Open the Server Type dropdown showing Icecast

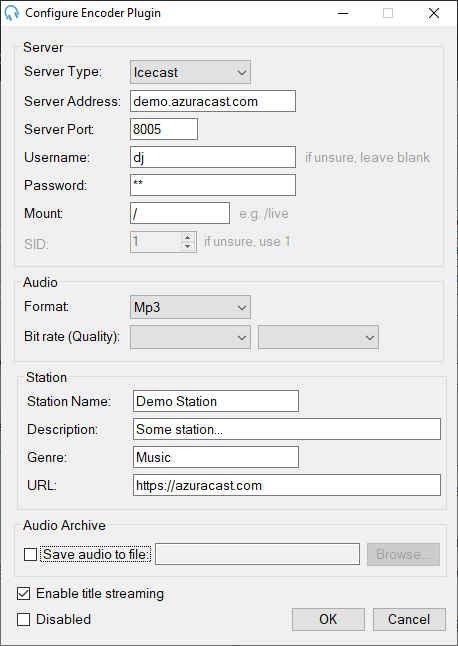[190, 72]
